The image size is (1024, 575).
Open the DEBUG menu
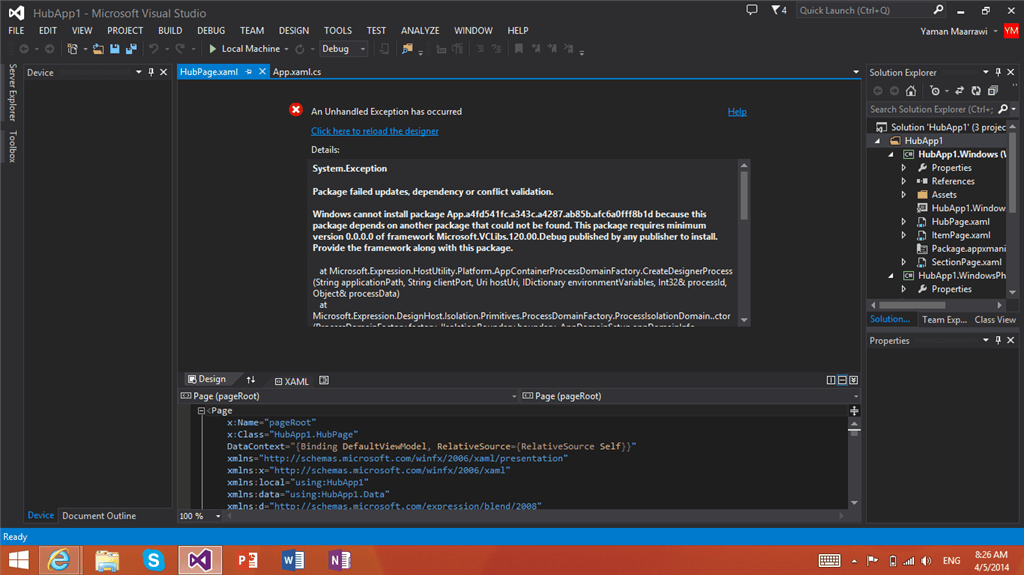click(211, 31)
